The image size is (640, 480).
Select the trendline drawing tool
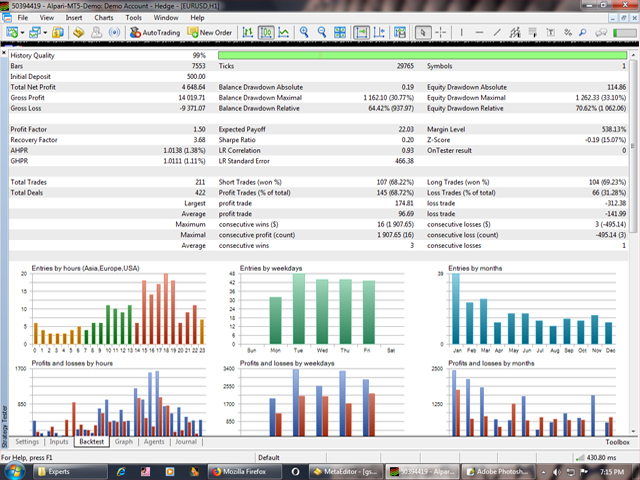pyautogui.click(x=497, y=32)
